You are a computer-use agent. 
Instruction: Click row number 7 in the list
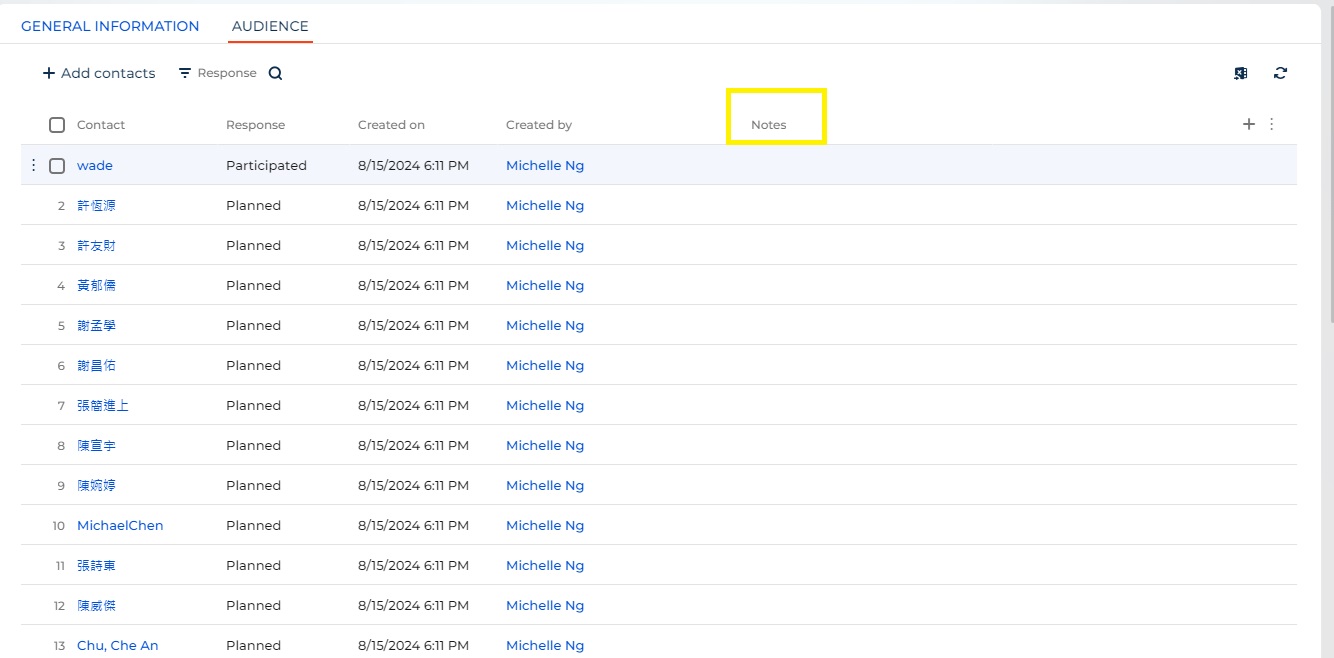[61, 405]
